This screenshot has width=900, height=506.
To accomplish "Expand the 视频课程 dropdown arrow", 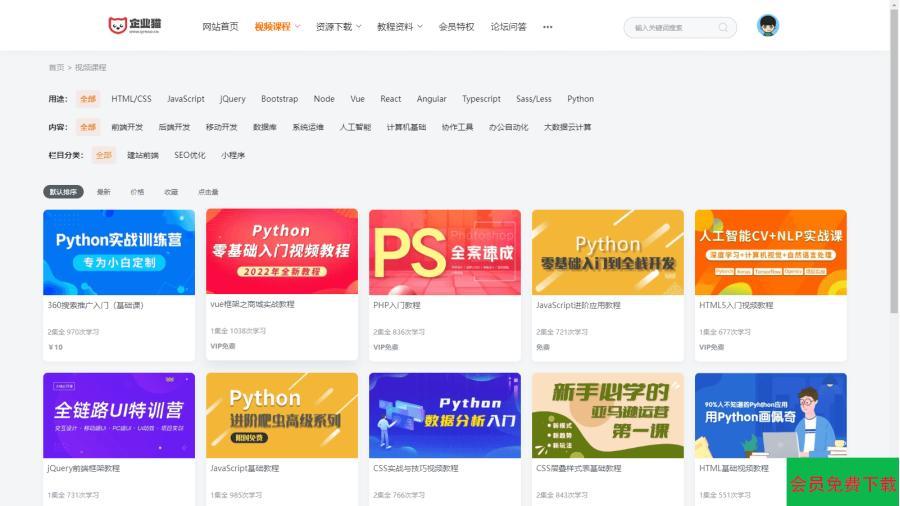I will 297,26.
